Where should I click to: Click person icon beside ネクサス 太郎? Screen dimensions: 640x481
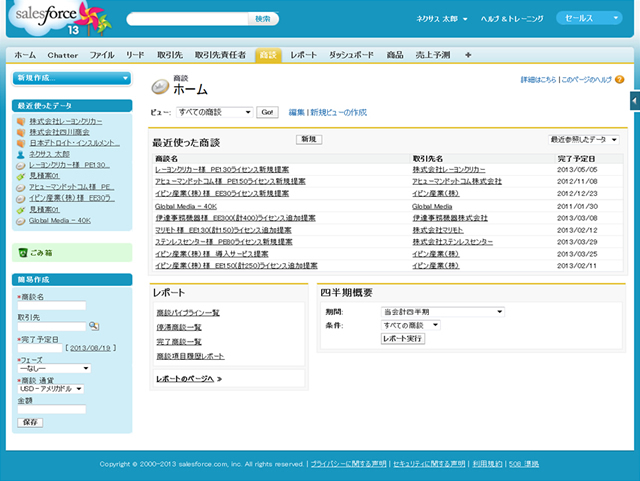click(x=21, y=154)
